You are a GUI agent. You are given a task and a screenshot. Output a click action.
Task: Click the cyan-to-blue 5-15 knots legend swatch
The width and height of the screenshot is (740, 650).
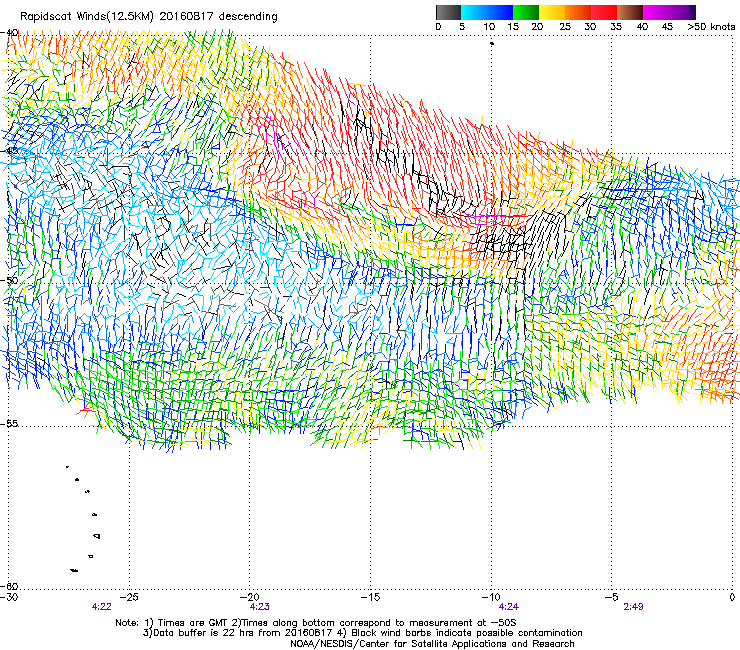click(487, 12)
